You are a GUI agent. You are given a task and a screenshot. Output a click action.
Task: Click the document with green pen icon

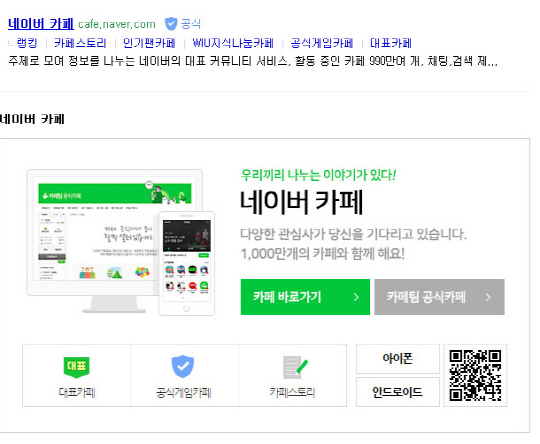click(x=295, y=367)
